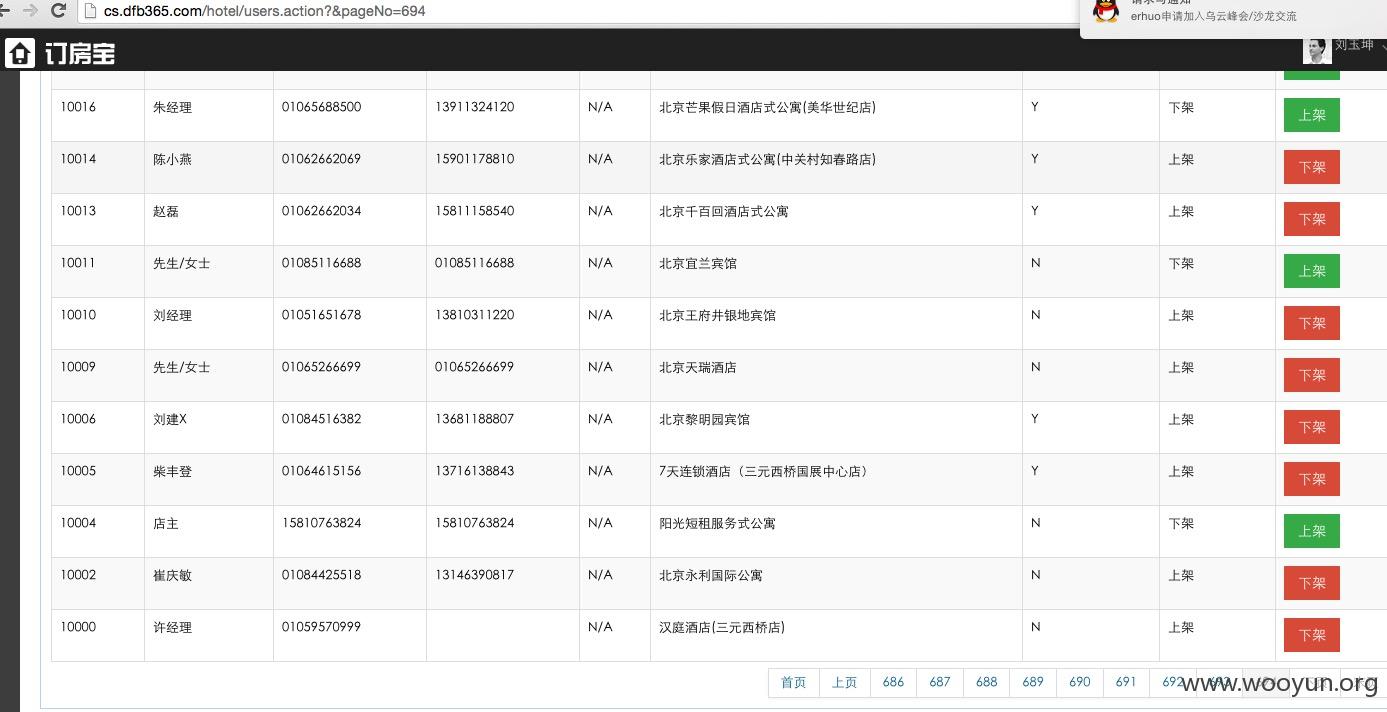Select phone number 01059570999
This screenshot has height=712, width=1387.
(x=321, y=627)
